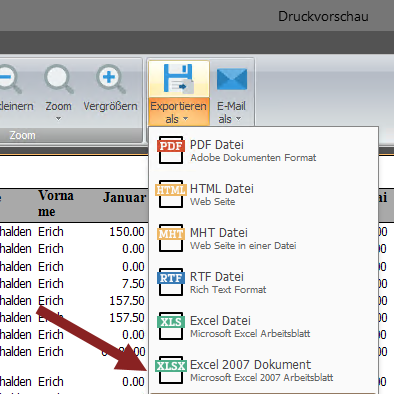Click the Zoom magnifier icon

(59, 79)
